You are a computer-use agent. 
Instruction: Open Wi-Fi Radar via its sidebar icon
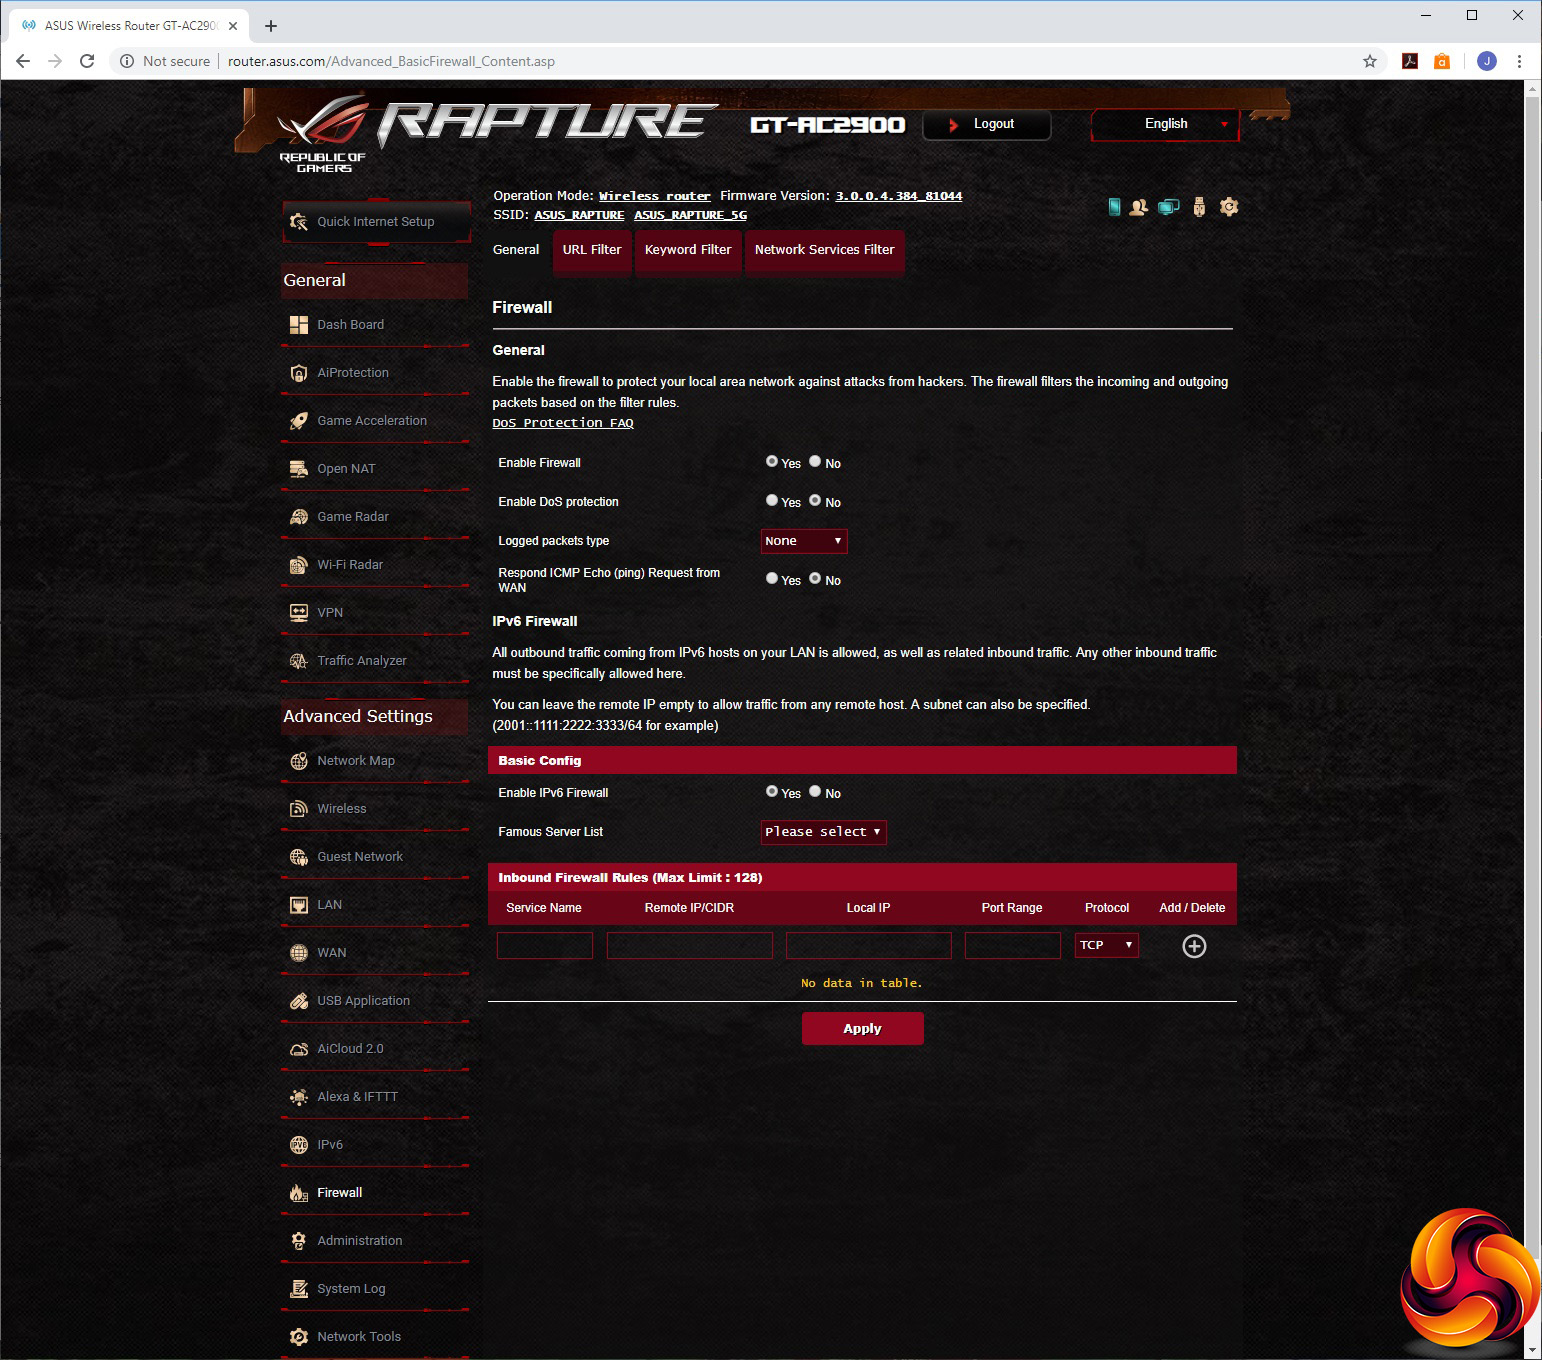[x=298, y=565]
